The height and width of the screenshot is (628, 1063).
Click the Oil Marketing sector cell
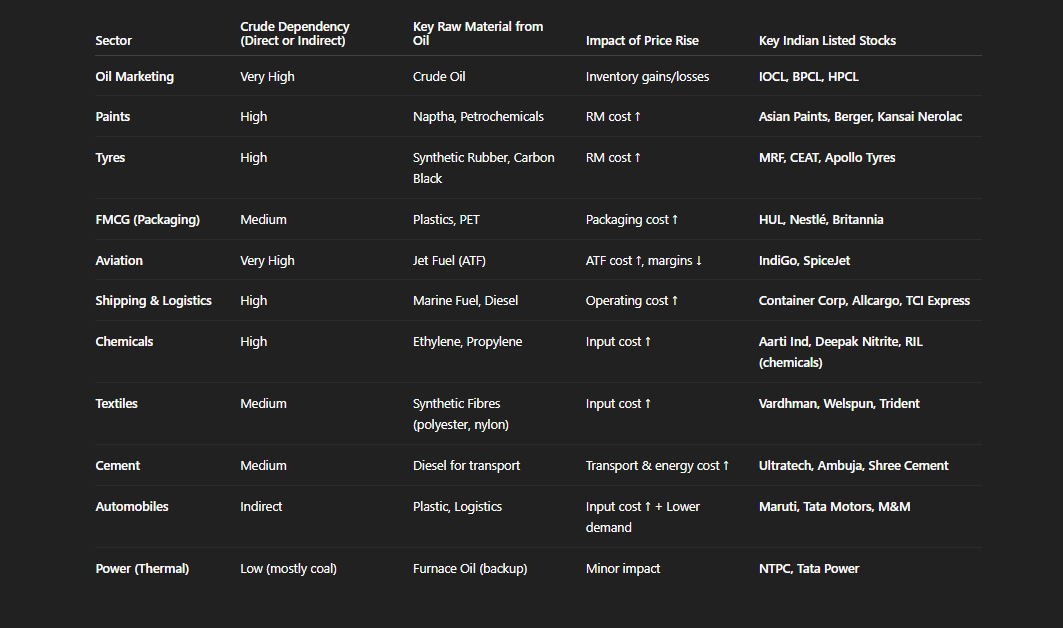(134, 77)
